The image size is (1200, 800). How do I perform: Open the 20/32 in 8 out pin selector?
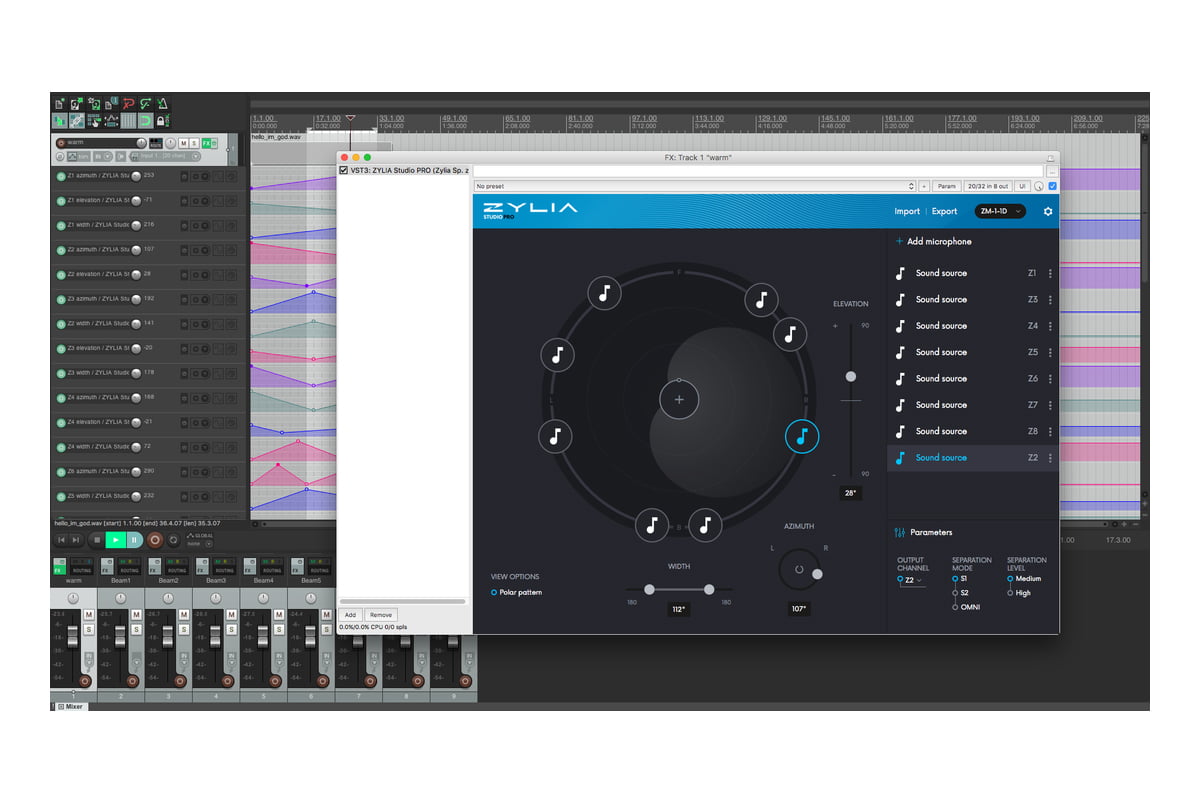click(987, 186)
